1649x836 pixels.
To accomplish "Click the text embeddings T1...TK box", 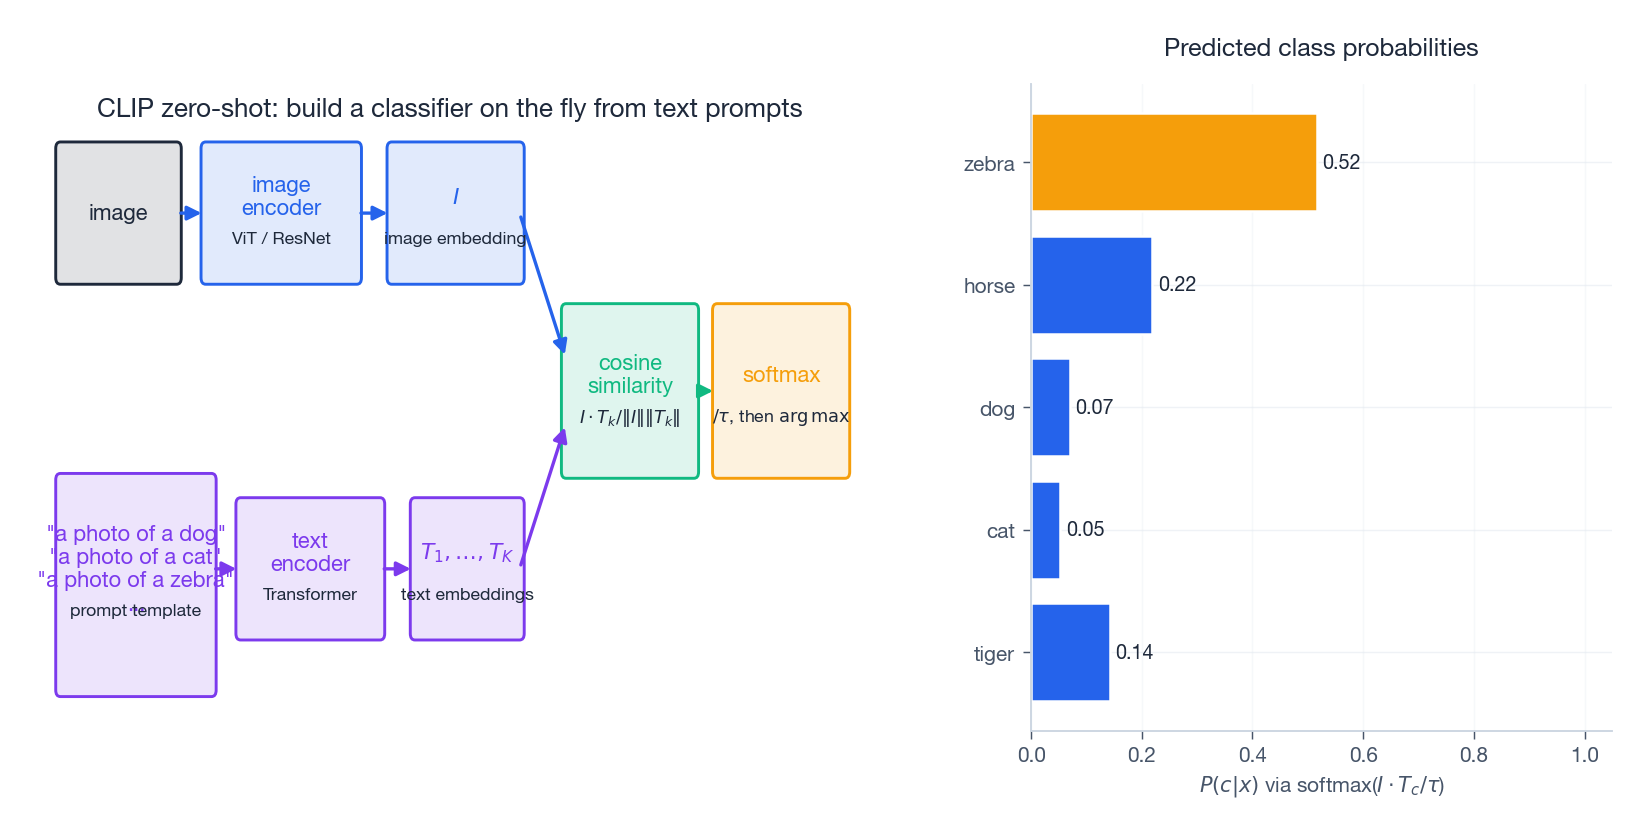I will point(467,568).
